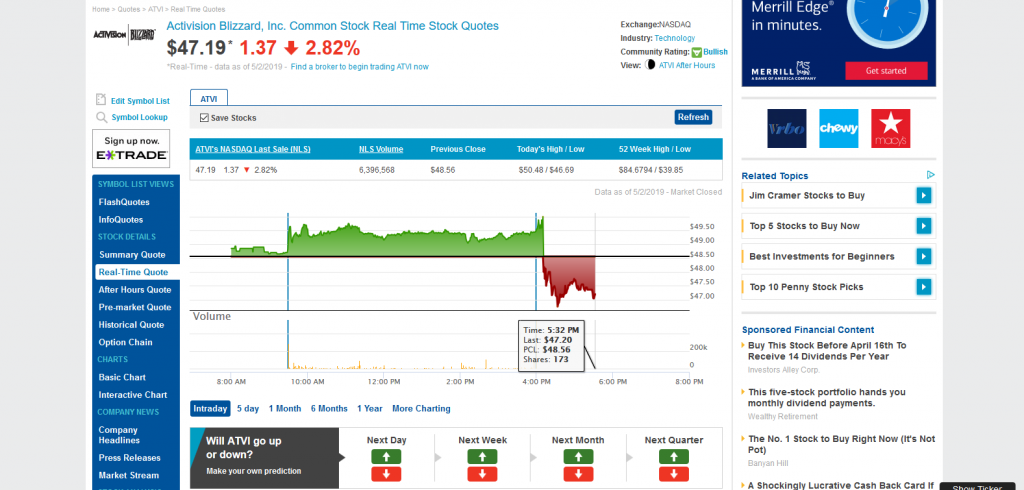Viewport: 1024px width, 490px height.
Task: Click Find a broker to begin trading link
Action: click(360, 67)
